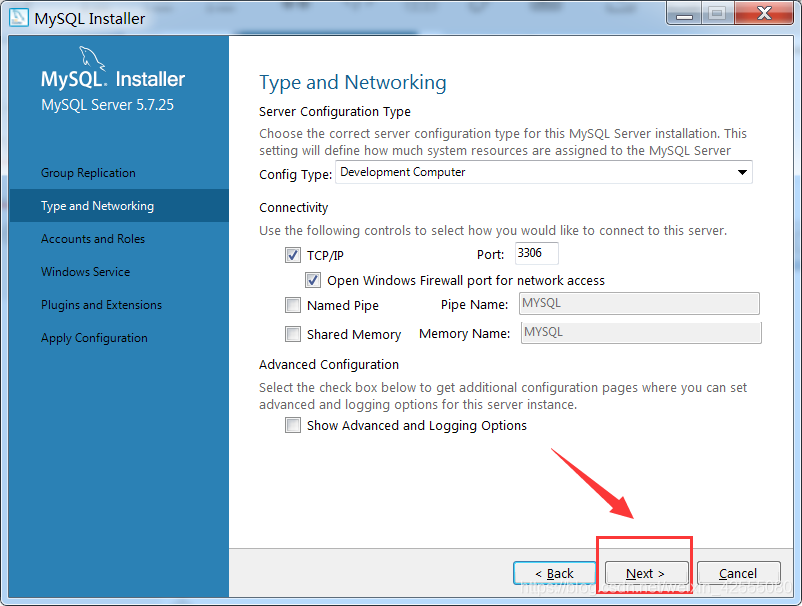The width and height of the screenshot is (802, 606).
Task: Click the Next button
Action: [647, 573]
